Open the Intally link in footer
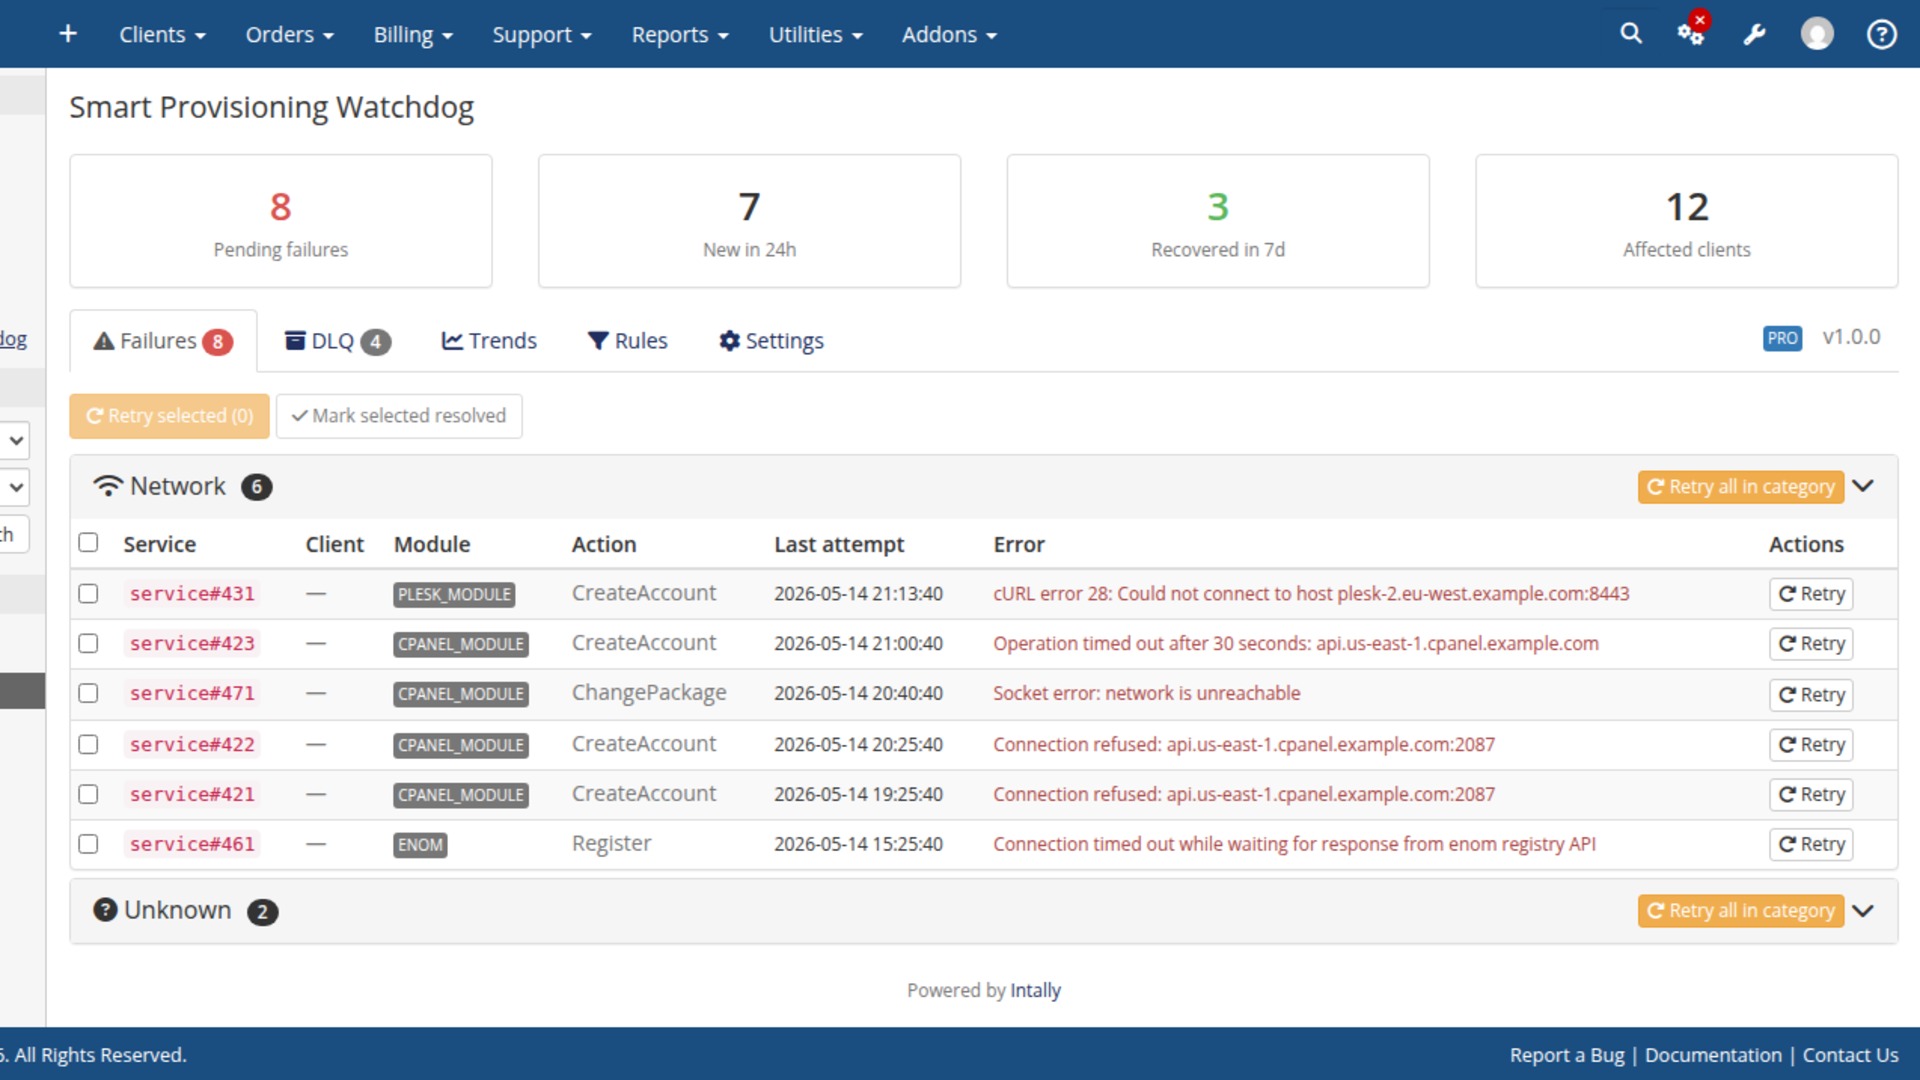 (x=1035, y=990)
